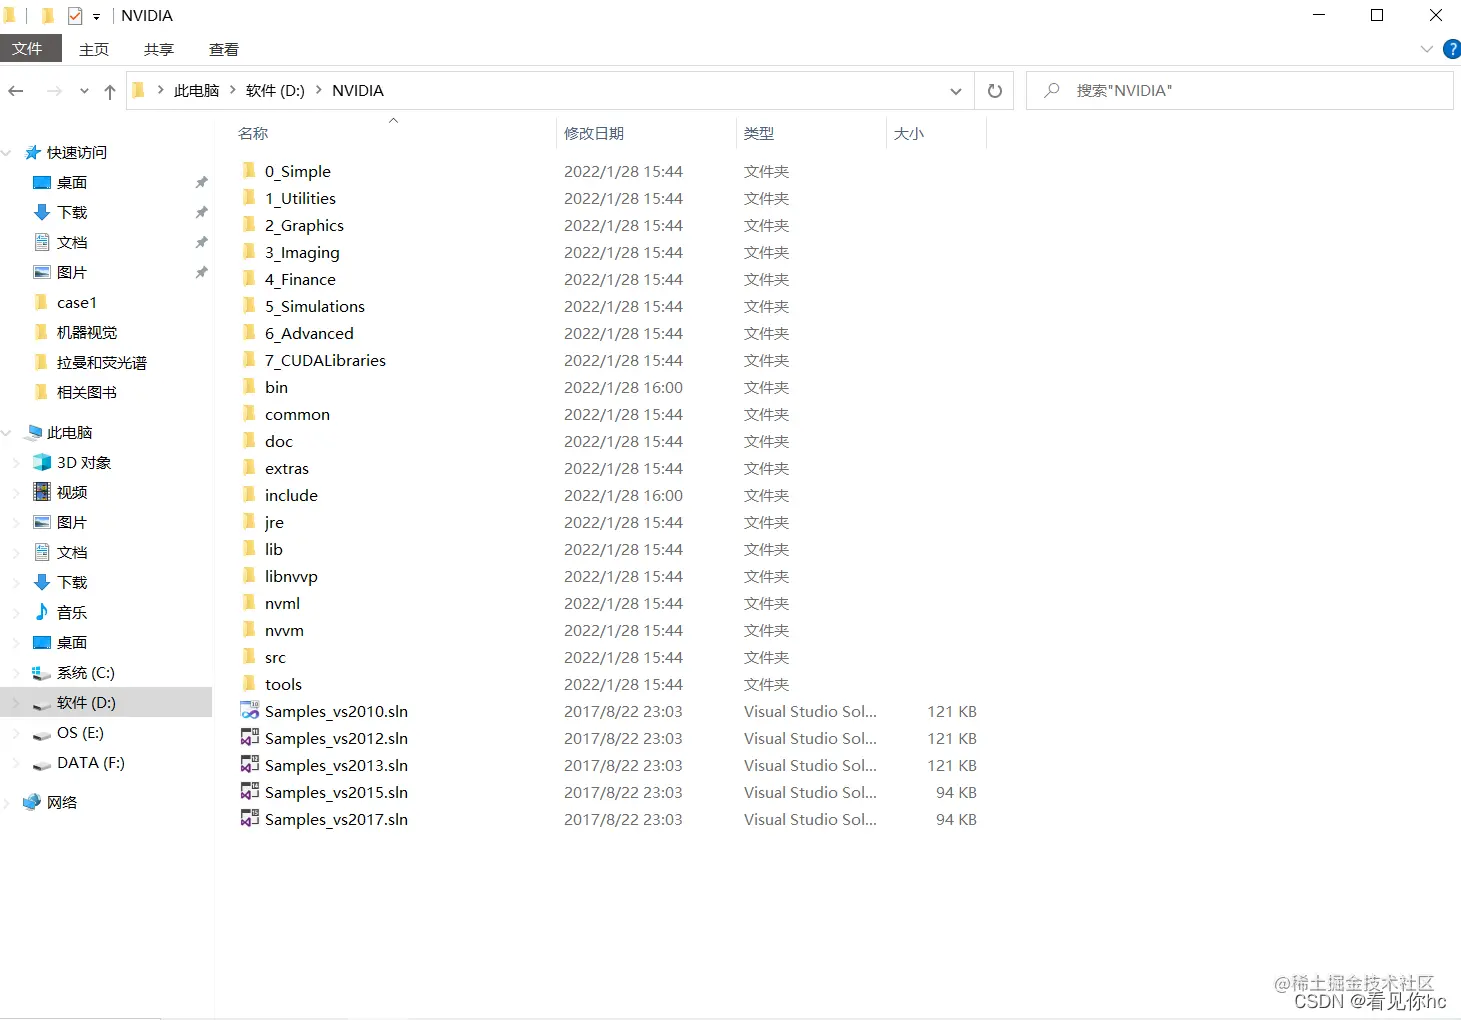Click the 网络 network icon

coord(32,802)
